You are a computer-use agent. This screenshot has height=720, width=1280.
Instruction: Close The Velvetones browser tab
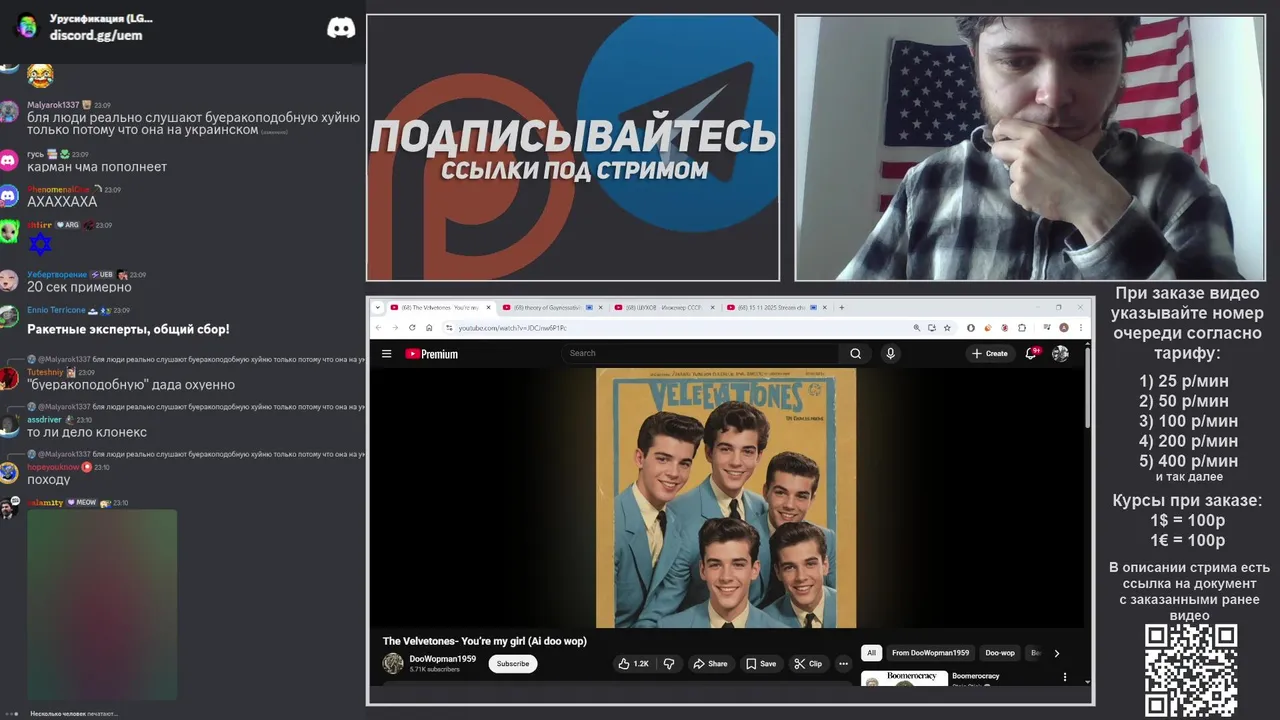pos(488,308)
